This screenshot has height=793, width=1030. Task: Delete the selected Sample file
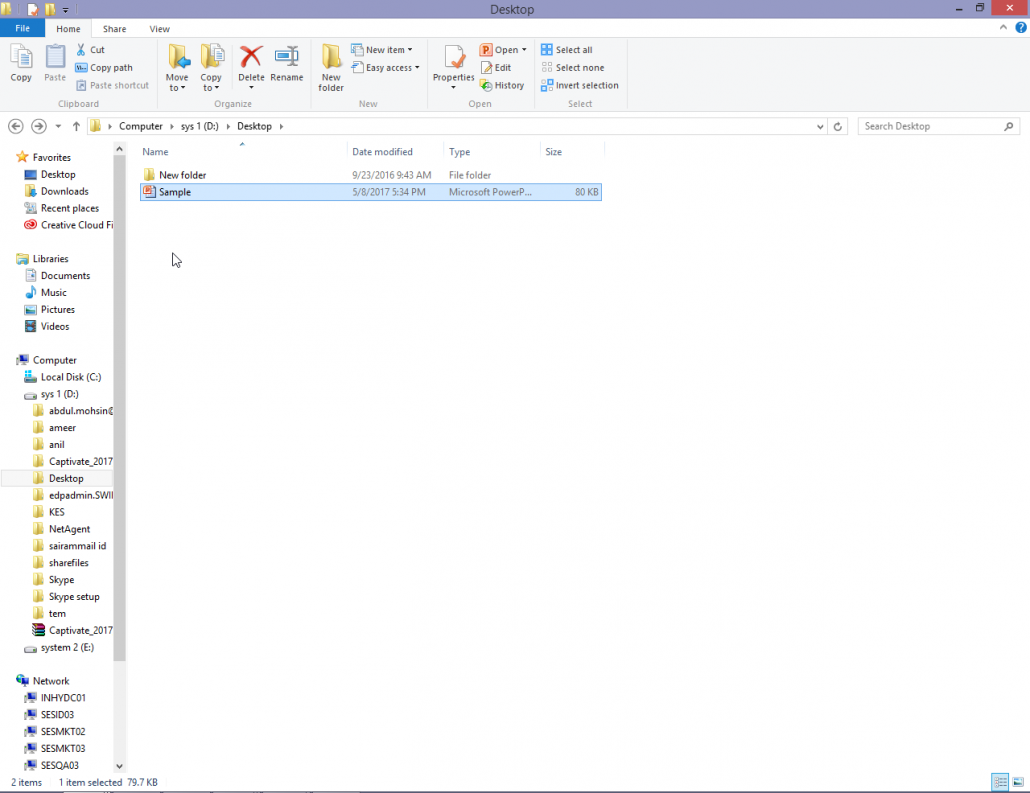tap(251, 62)
